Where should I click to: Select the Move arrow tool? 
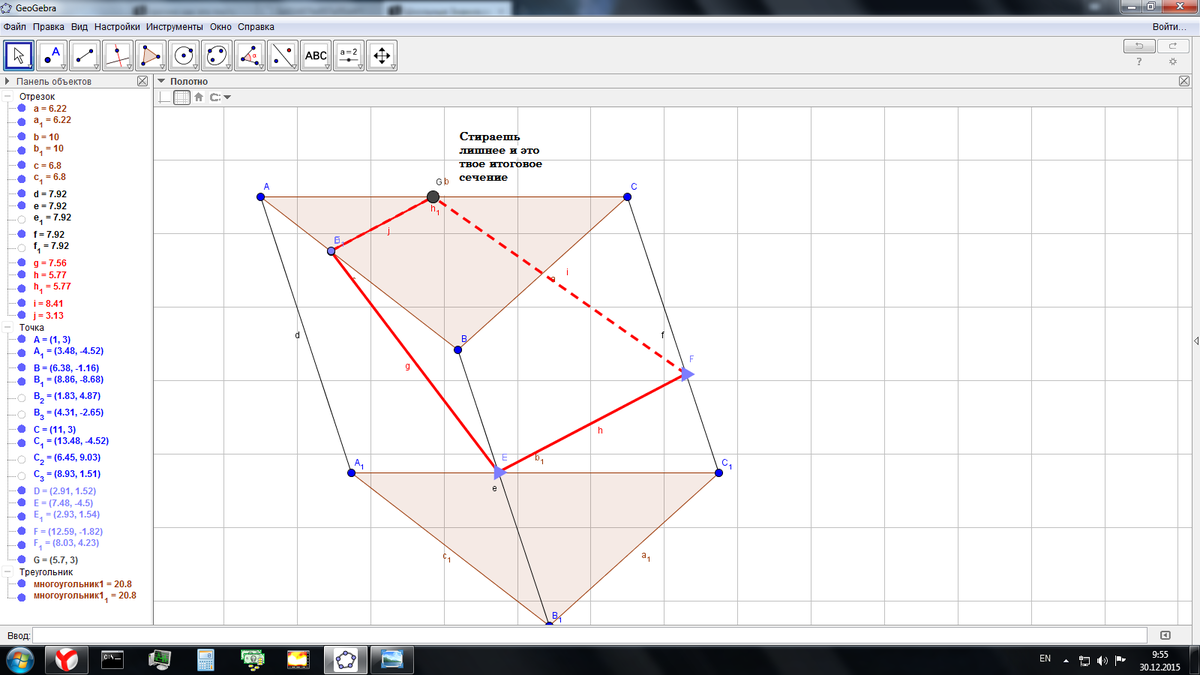tap(20, 55)
